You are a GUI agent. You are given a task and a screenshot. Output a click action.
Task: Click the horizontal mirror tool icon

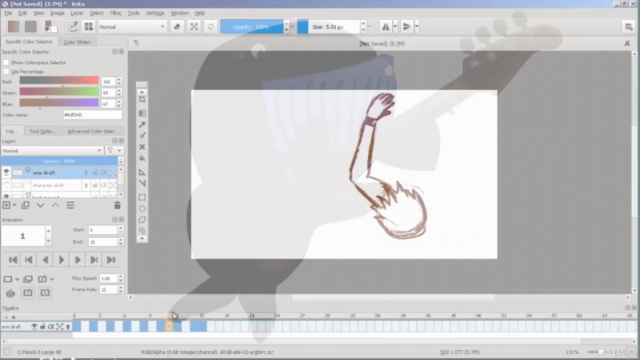click(x=385, y=27)
